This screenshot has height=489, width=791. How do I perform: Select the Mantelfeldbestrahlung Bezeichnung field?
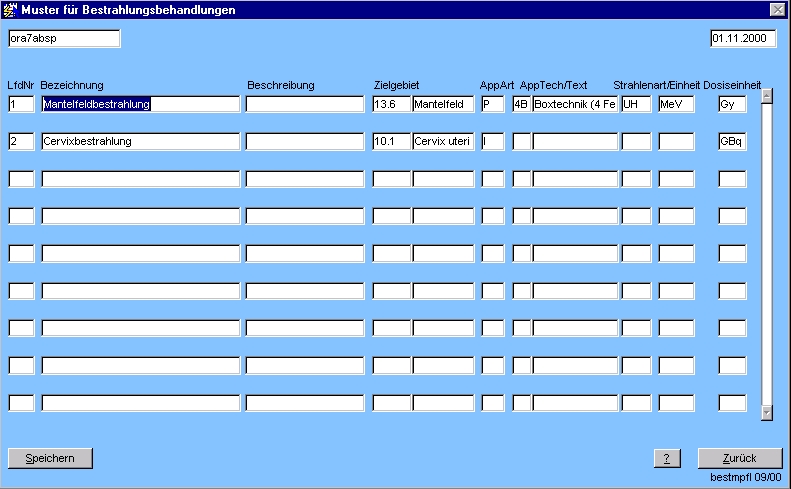tap(140, 104)
